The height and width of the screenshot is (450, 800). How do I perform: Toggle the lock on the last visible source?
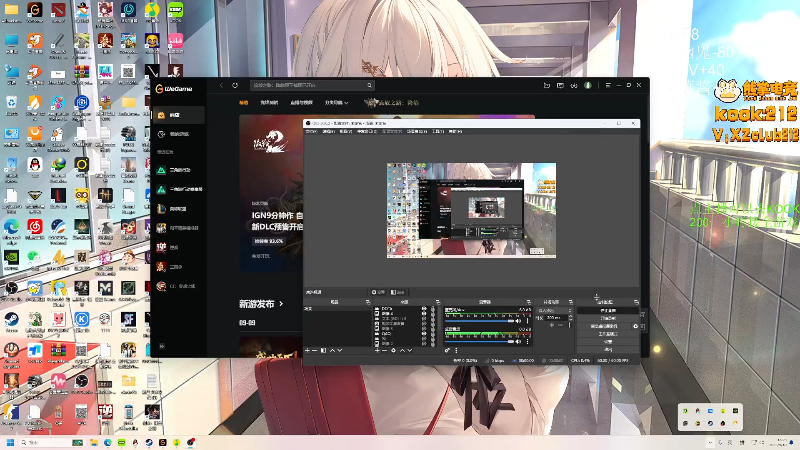pyautogui.click(x=433, y=344)
